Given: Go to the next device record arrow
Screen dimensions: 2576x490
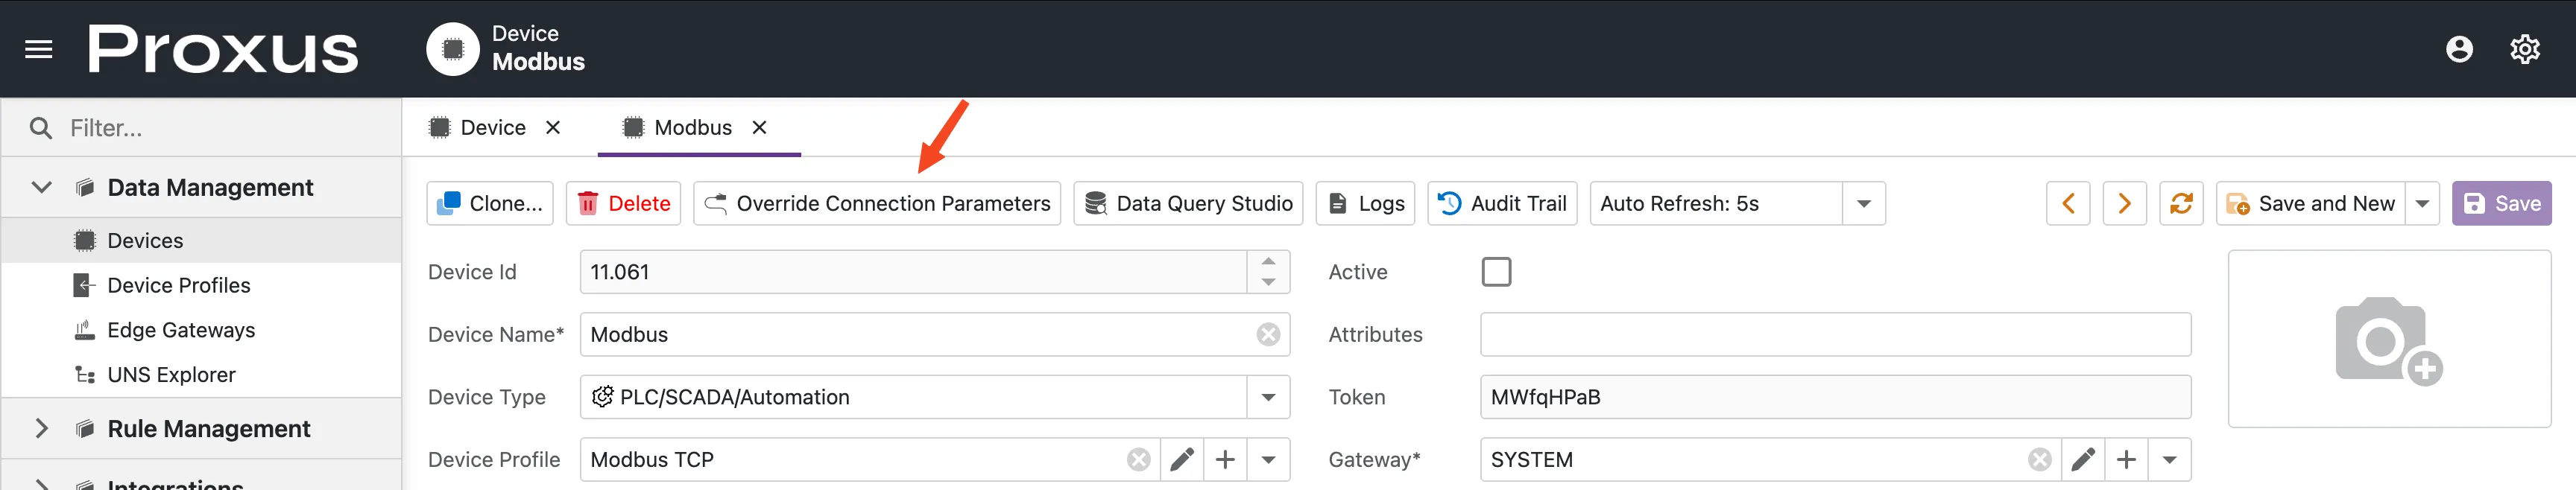Looking at the screenshot, I should tap(2124, 204).
